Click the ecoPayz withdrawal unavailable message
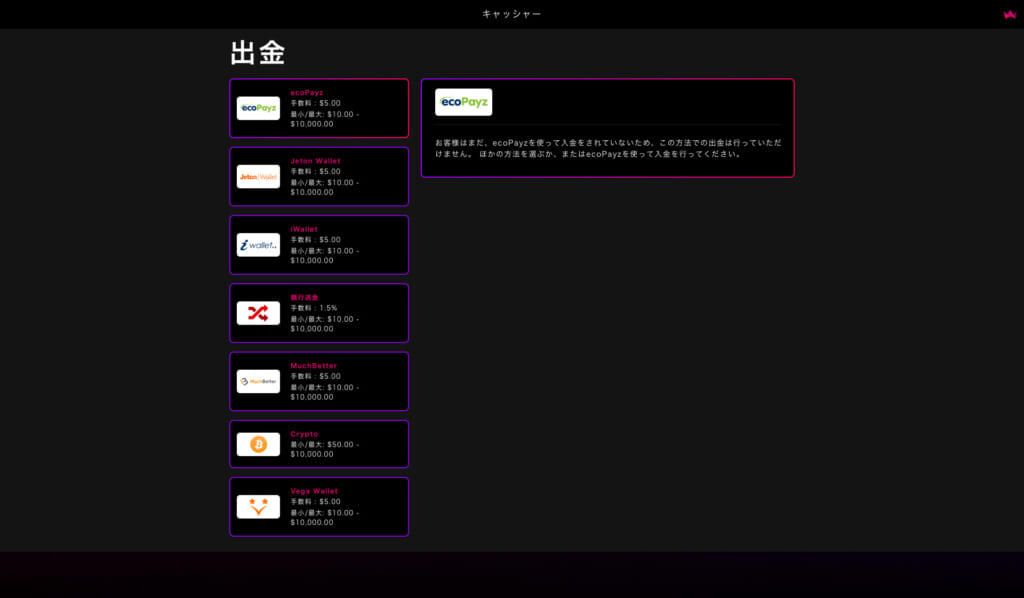The image size is (1024, 598). click(x=608, y=148)
